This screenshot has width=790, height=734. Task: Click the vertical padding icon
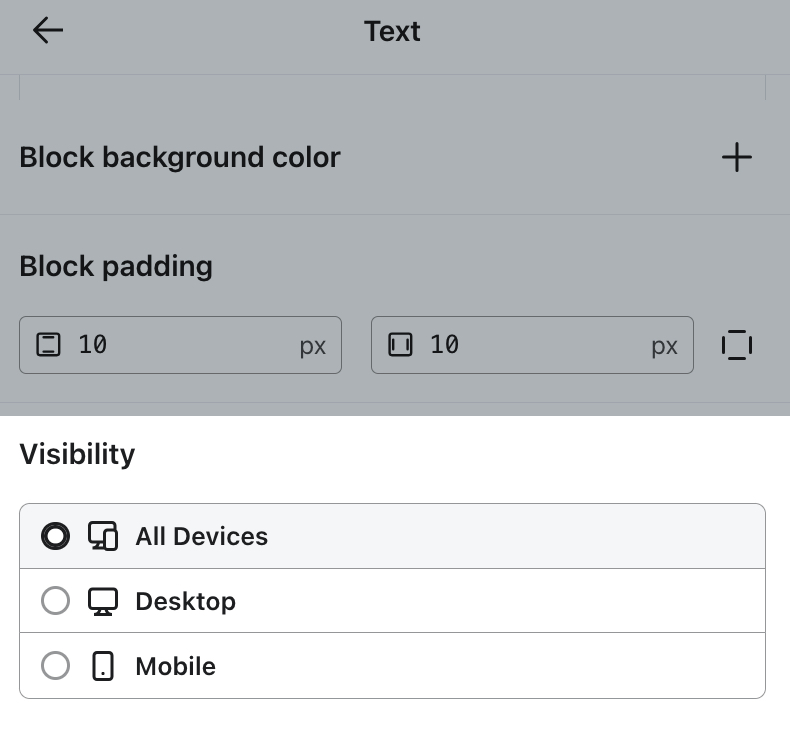point(48,345)
